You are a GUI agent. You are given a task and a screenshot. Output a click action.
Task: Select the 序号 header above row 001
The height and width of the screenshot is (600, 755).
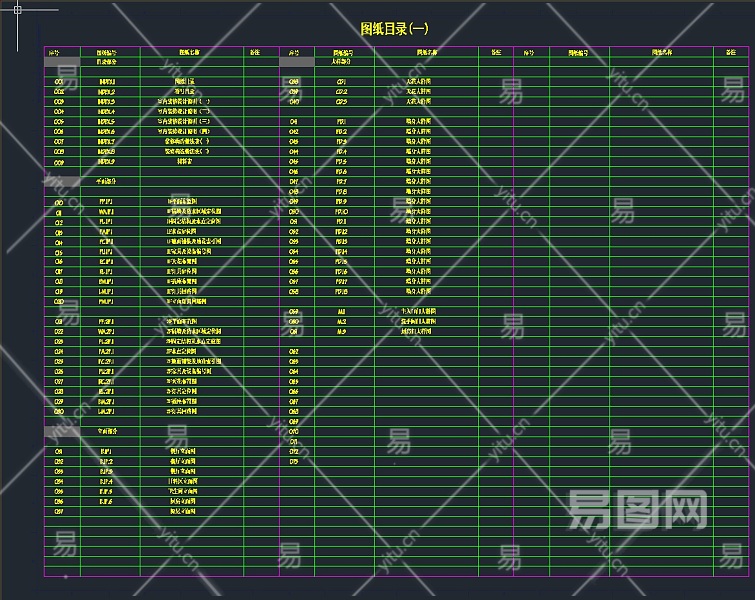(54, 52)
